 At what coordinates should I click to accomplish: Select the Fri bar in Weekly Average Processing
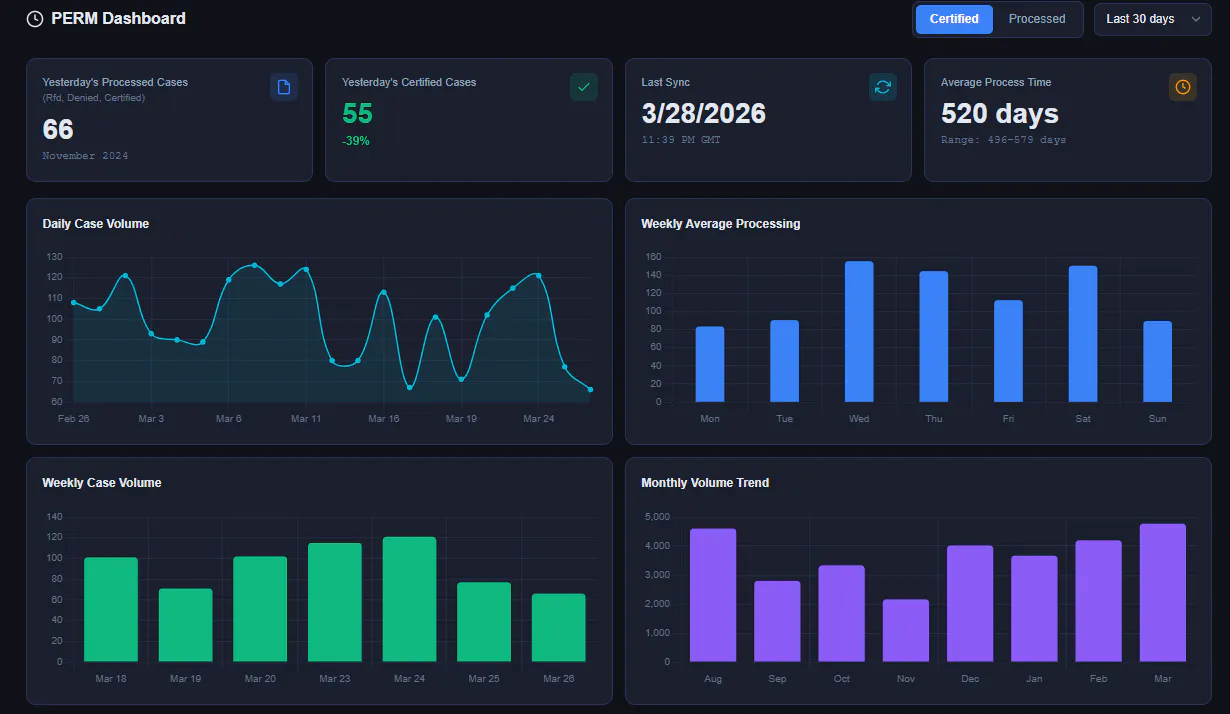(x=1008, y=351)
